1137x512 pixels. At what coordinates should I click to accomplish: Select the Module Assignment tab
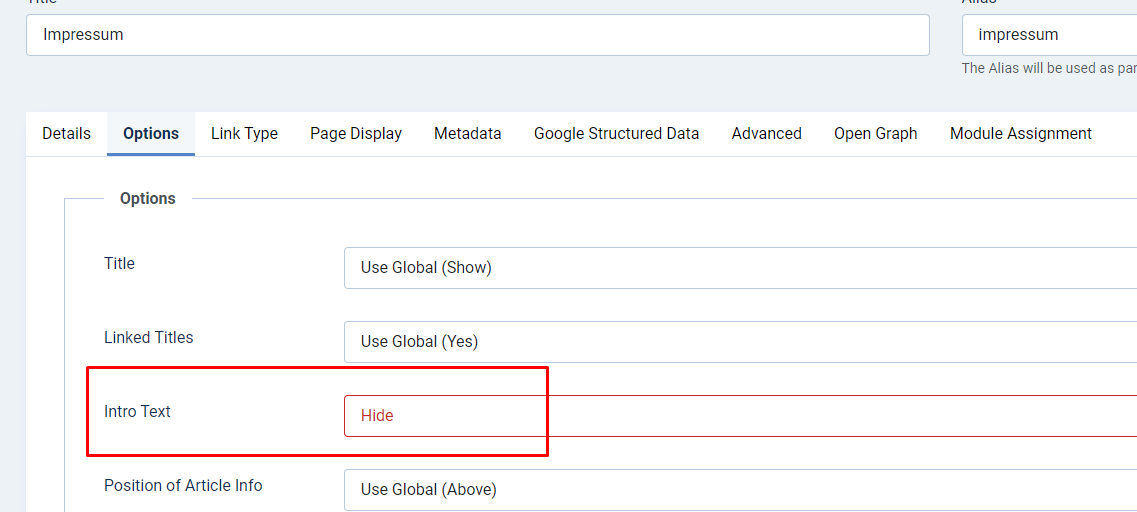coord(1020,134)
